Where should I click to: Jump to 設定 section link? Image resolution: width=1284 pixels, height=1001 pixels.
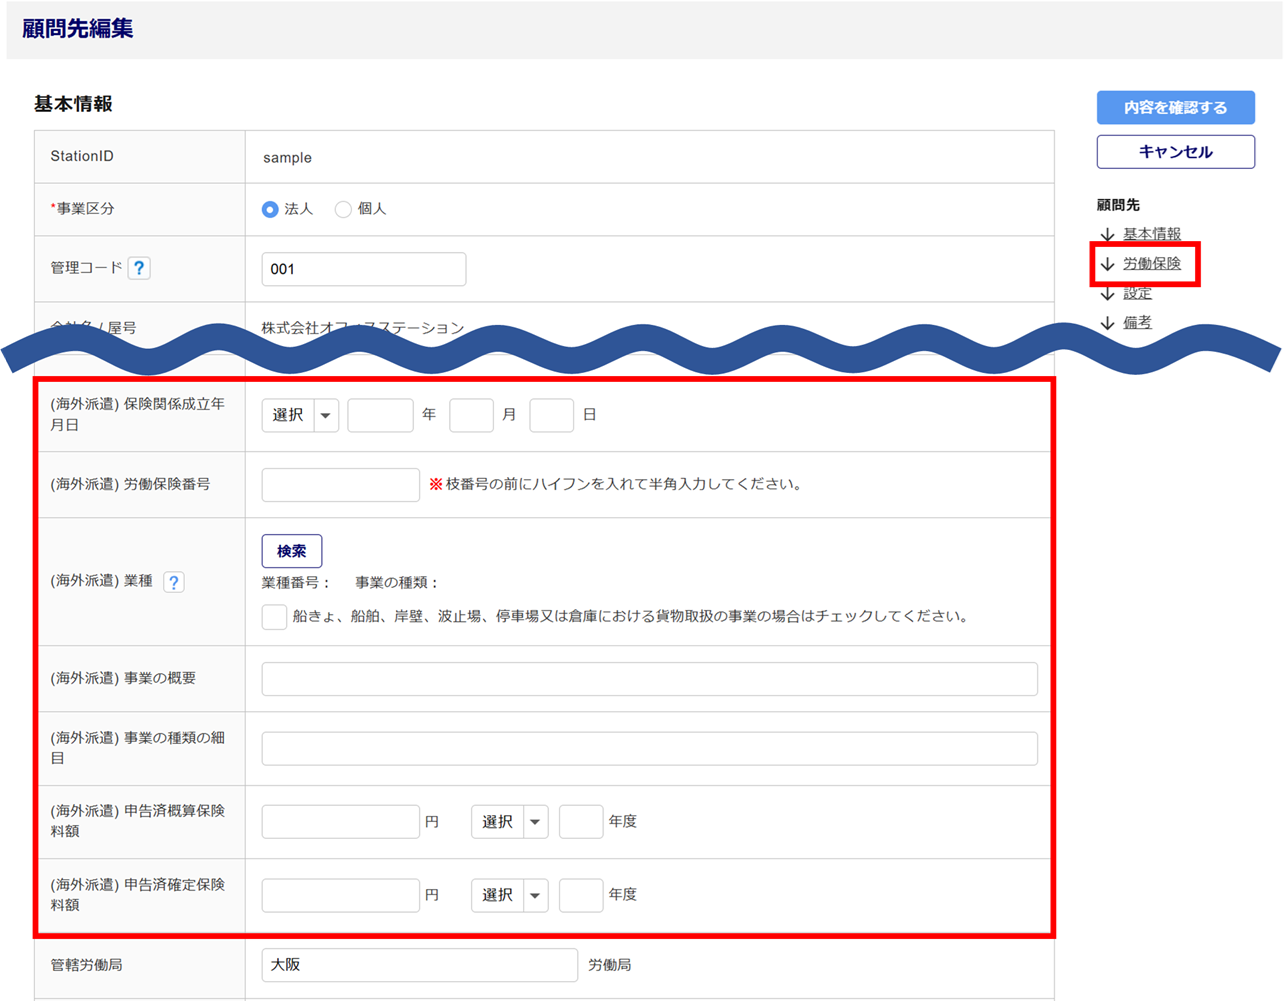click(1137, 294)
